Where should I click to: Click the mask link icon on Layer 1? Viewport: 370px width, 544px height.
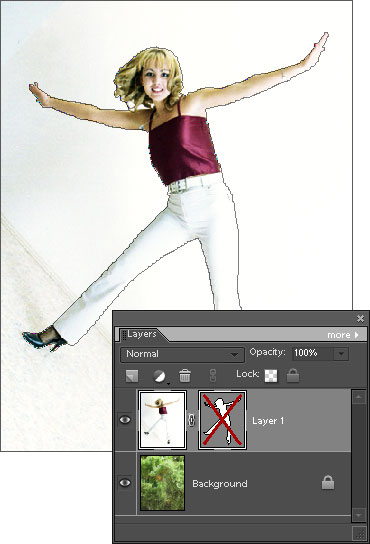pos(192,420)
